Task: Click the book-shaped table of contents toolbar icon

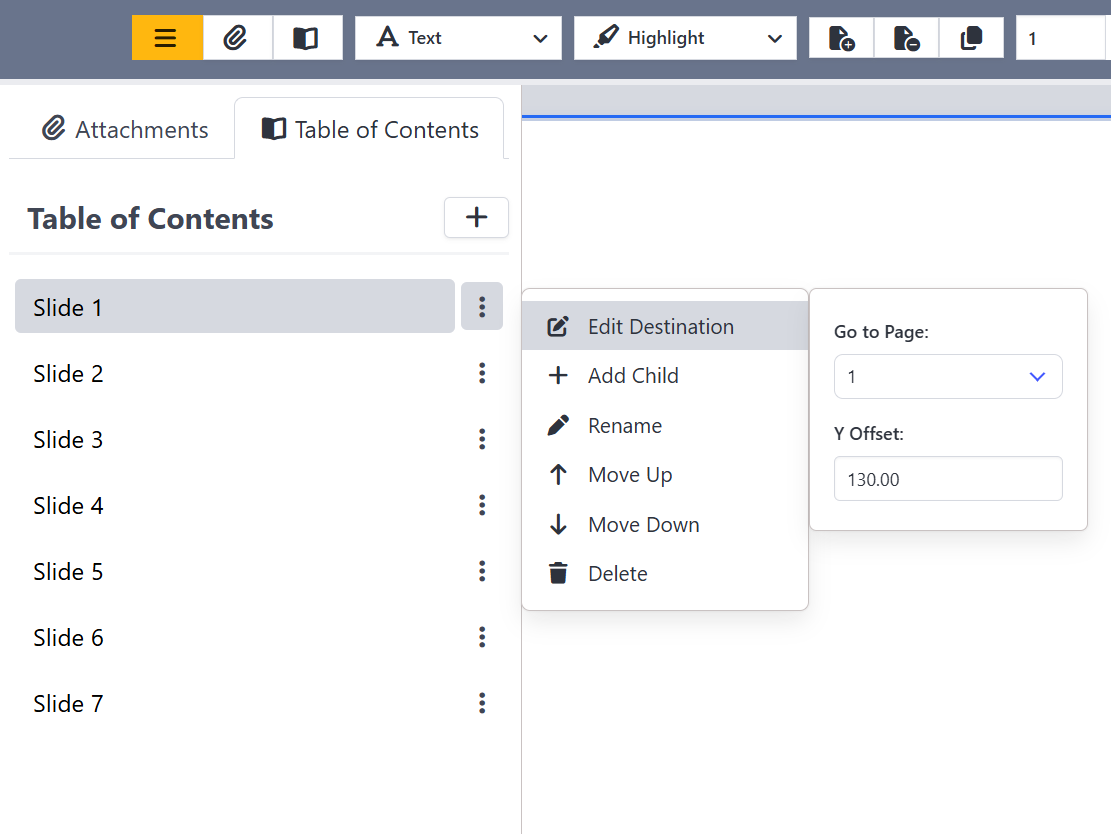Action: tap(307, 37)
